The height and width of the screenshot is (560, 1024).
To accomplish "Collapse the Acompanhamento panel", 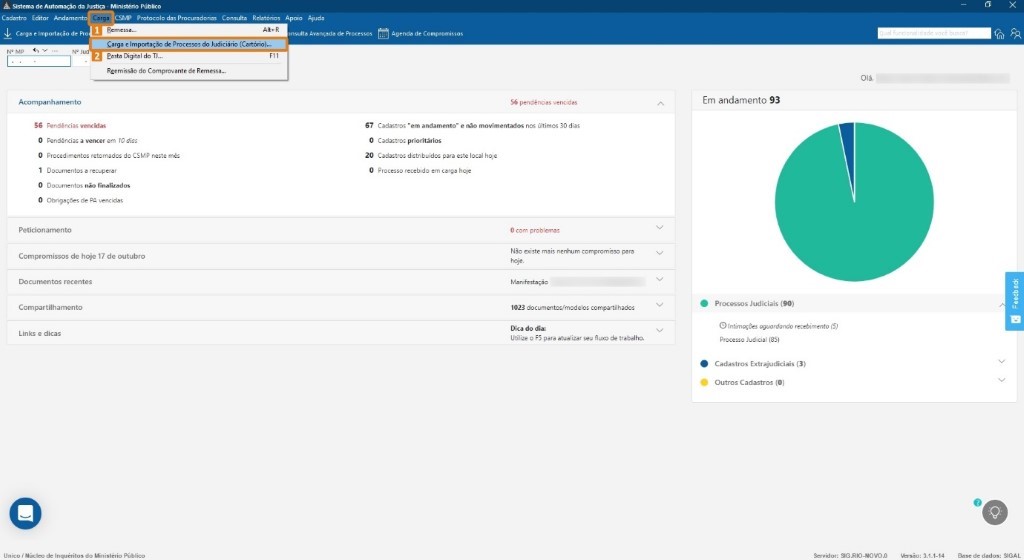I will [x=660, y=103].
